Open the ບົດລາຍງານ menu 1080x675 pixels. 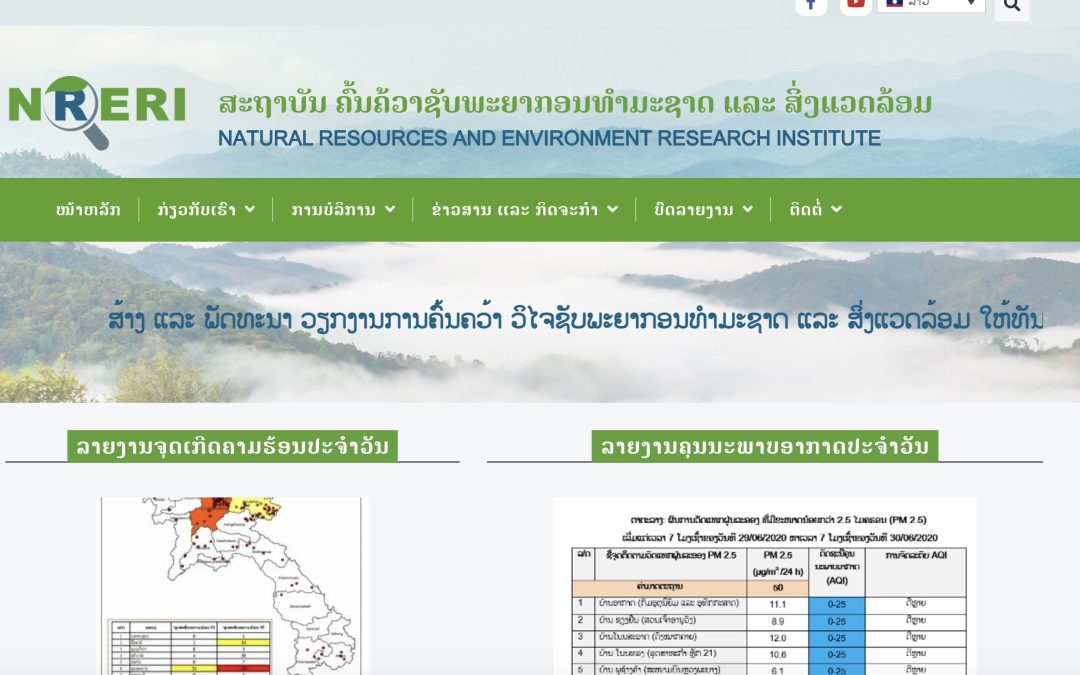(x=694, y=209)
